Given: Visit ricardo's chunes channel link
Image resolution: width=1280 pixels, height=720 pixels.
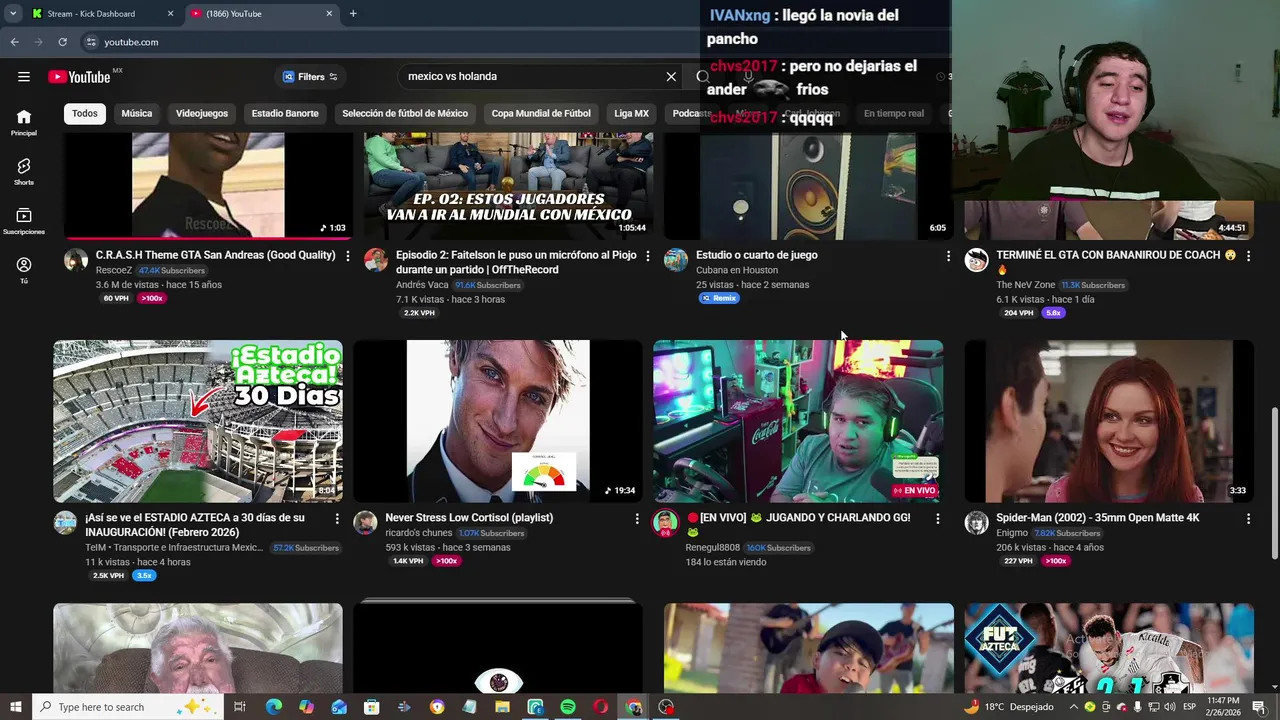Looking at the screenshot, I should point(419,533).
